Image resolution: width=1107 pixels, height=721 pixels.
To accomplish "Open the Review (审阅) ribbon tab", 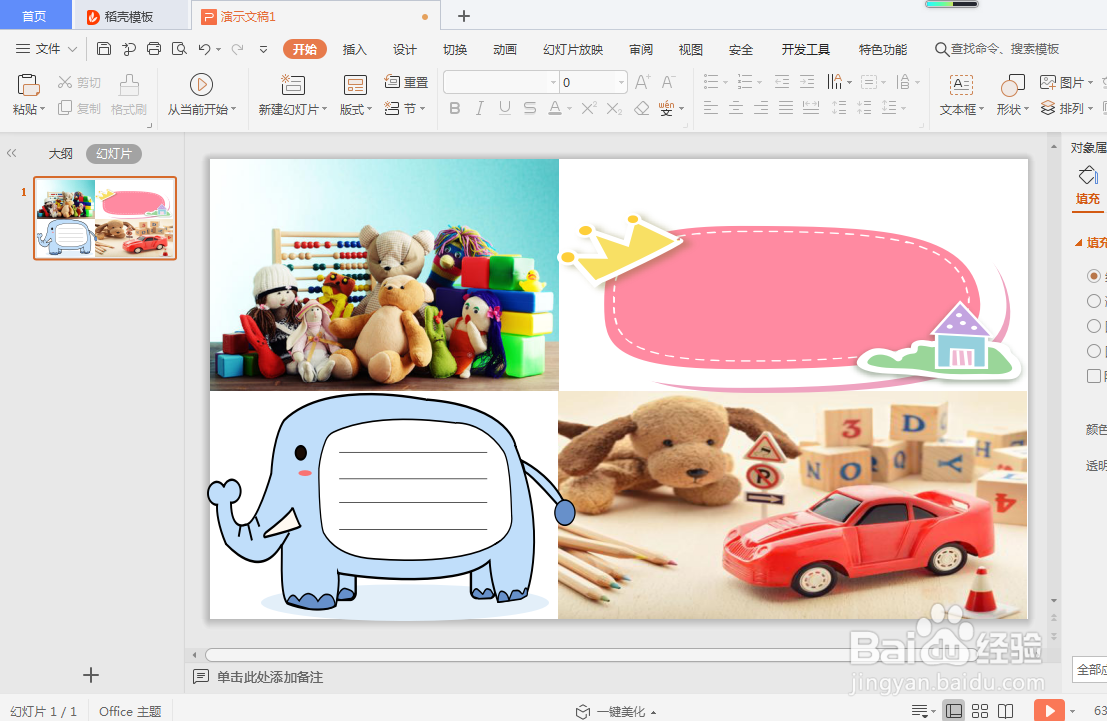I will pos(641,49).
